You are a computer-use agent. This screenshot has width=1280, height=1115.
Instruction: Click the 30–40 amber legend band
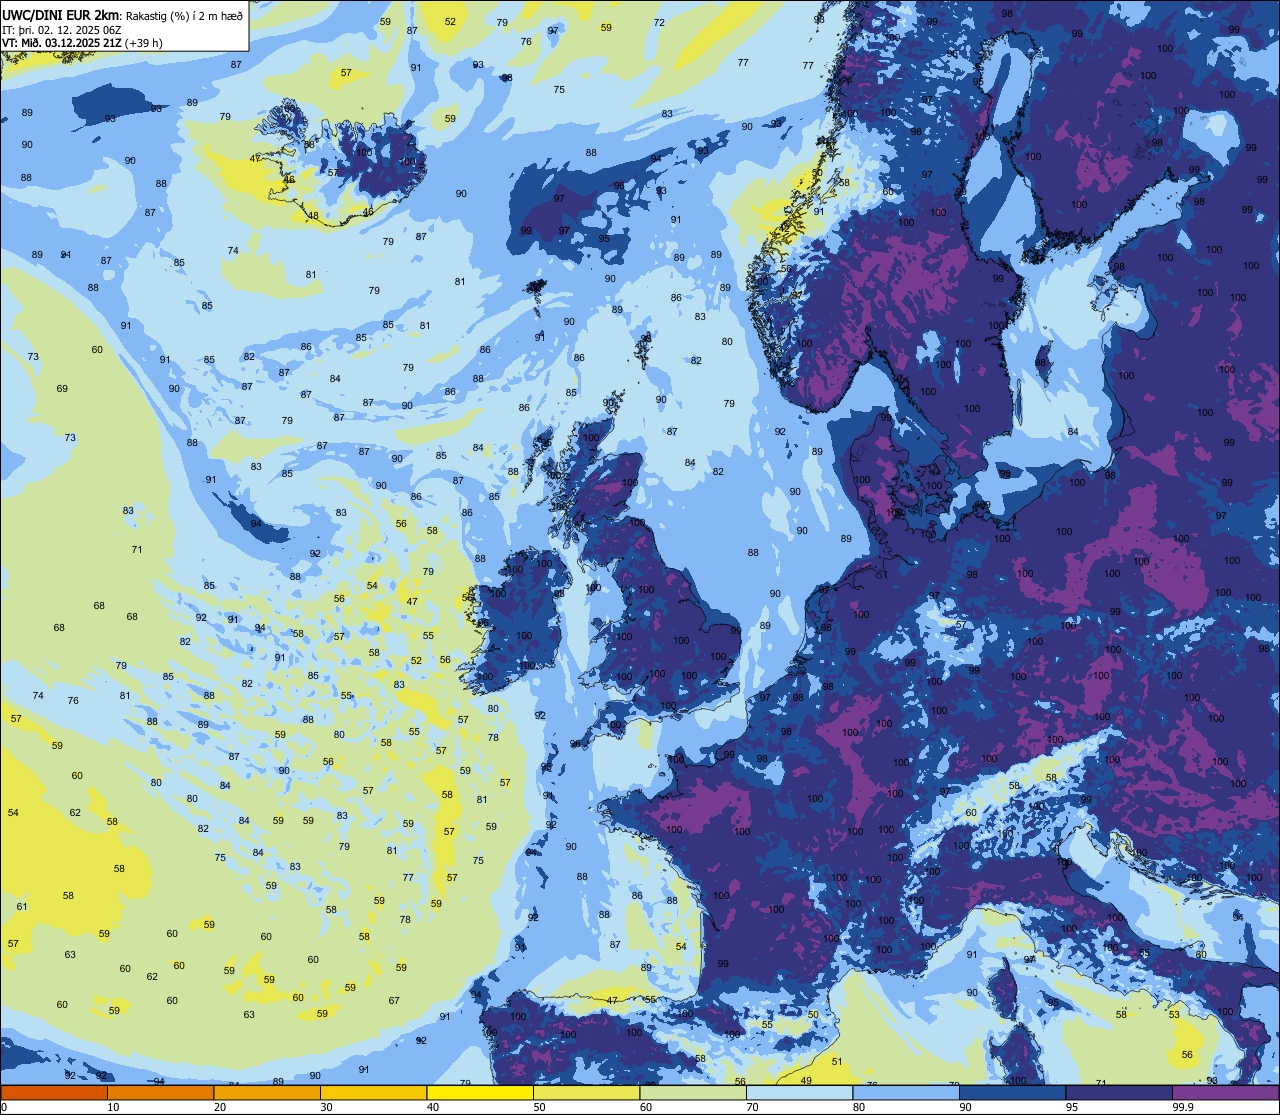pyautogui.click(x=373, y=1093)
